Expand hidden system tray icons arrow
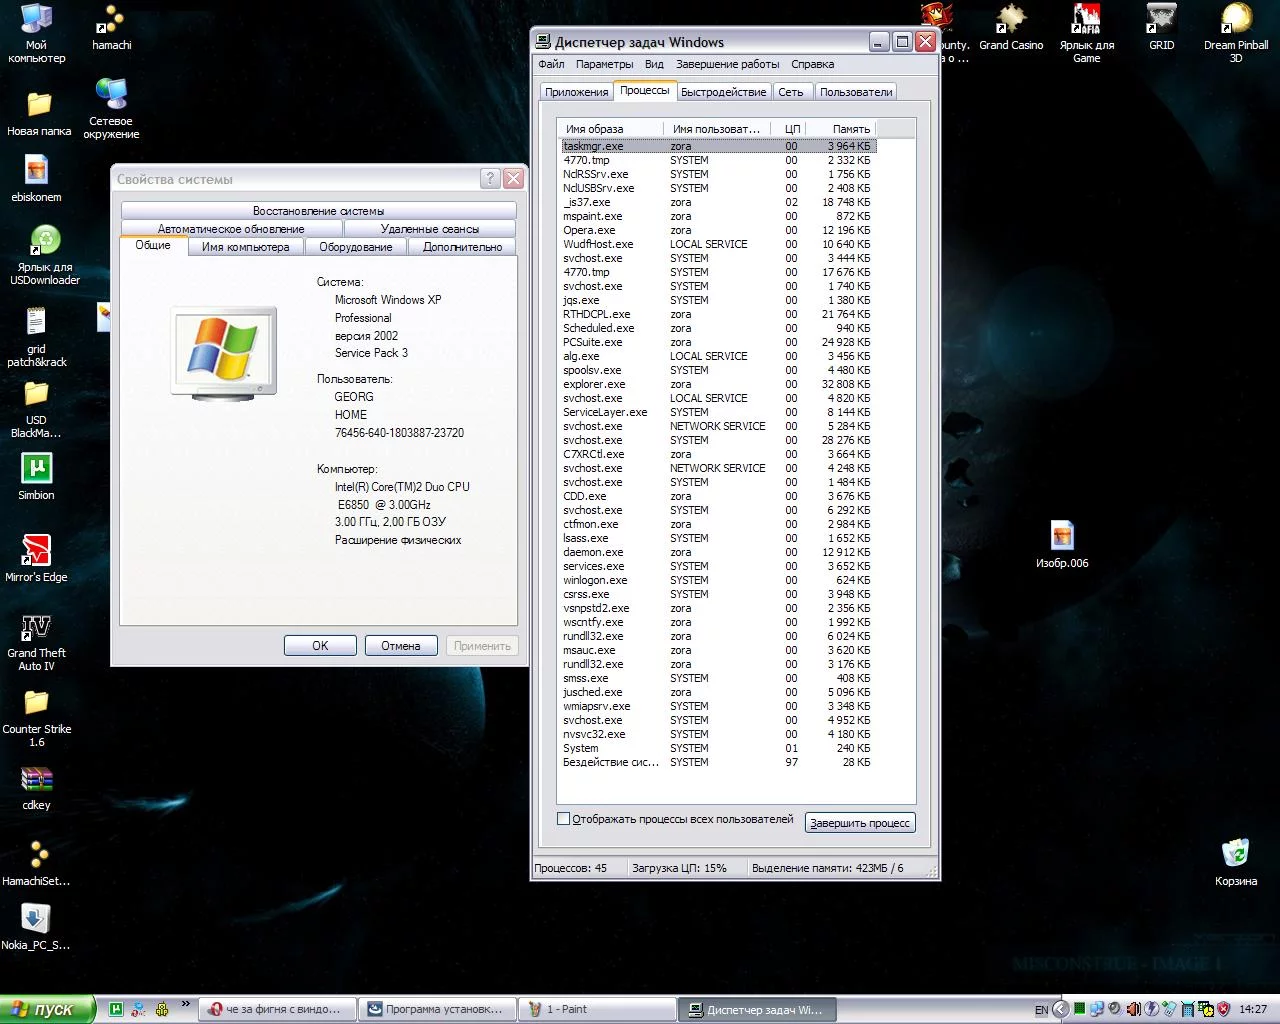The image size is (1280, 1024). point(1061,1009)
